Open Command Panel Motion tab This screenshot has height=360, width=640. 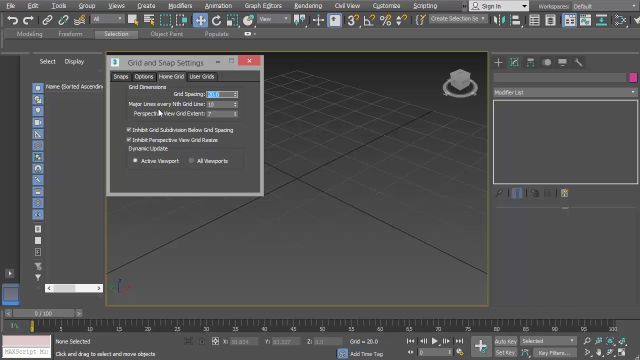tap(547, 62)
